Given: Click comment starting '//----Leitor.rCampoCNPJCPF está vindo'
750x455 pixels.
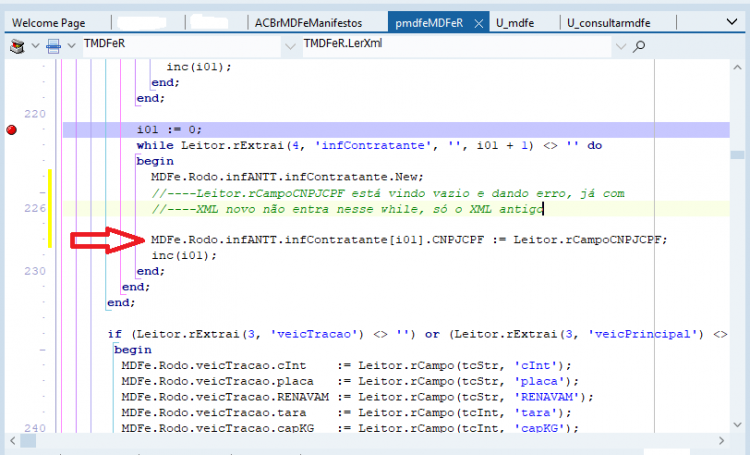Looking at the screenshot, I should click(x=387, y=193).
